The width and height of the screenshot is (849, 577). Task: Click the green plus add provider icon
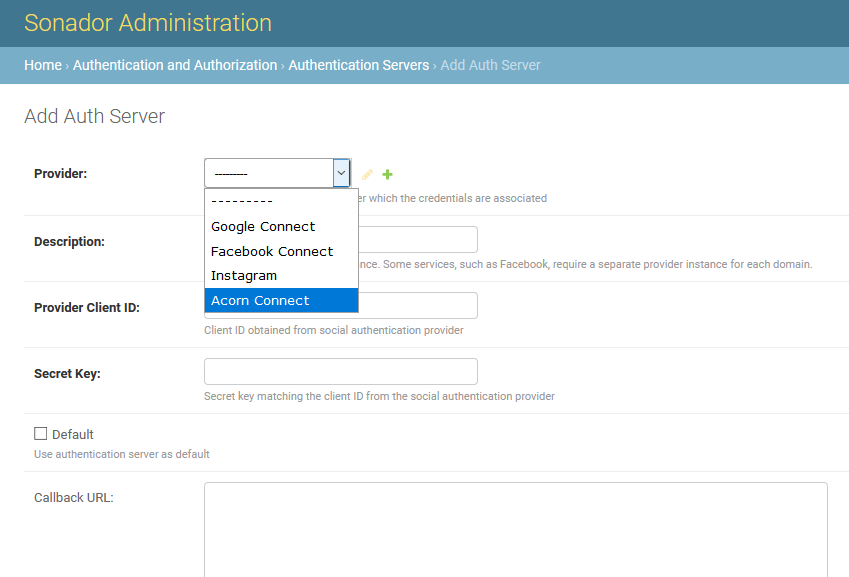tap(387, 174)
